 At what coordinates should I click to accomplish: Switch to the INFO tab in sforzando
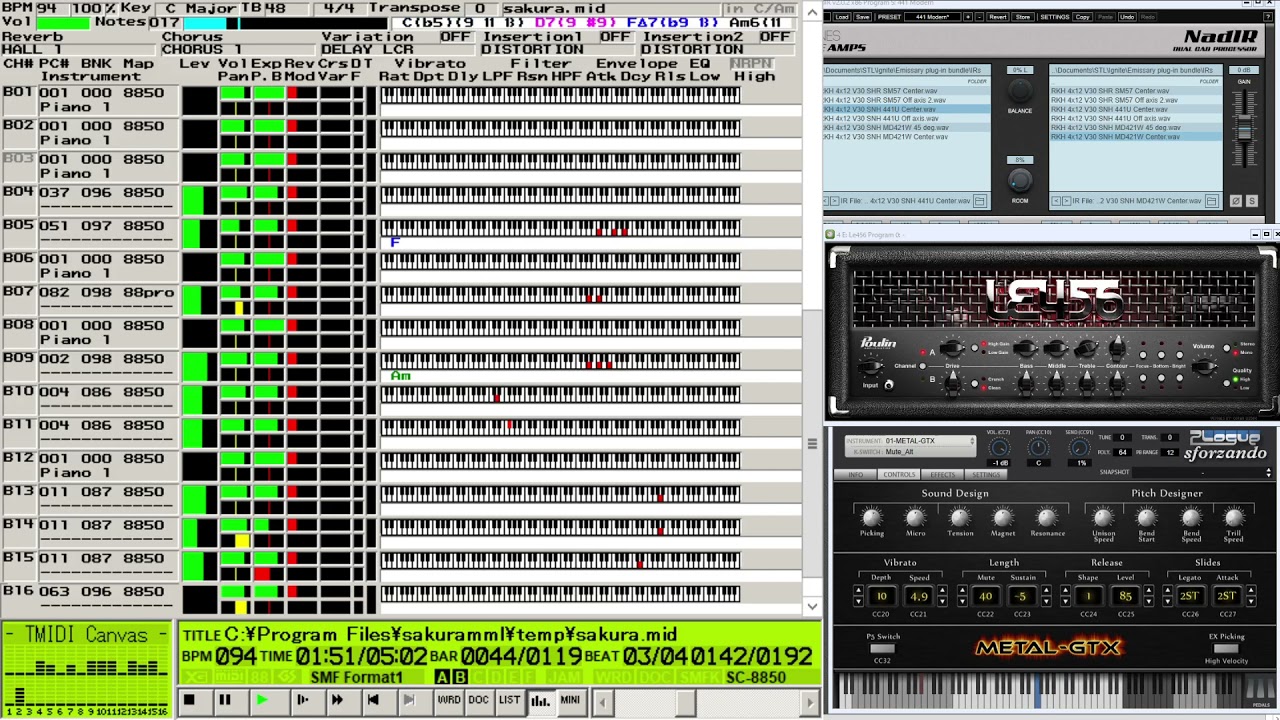click(x=856, y=475)
